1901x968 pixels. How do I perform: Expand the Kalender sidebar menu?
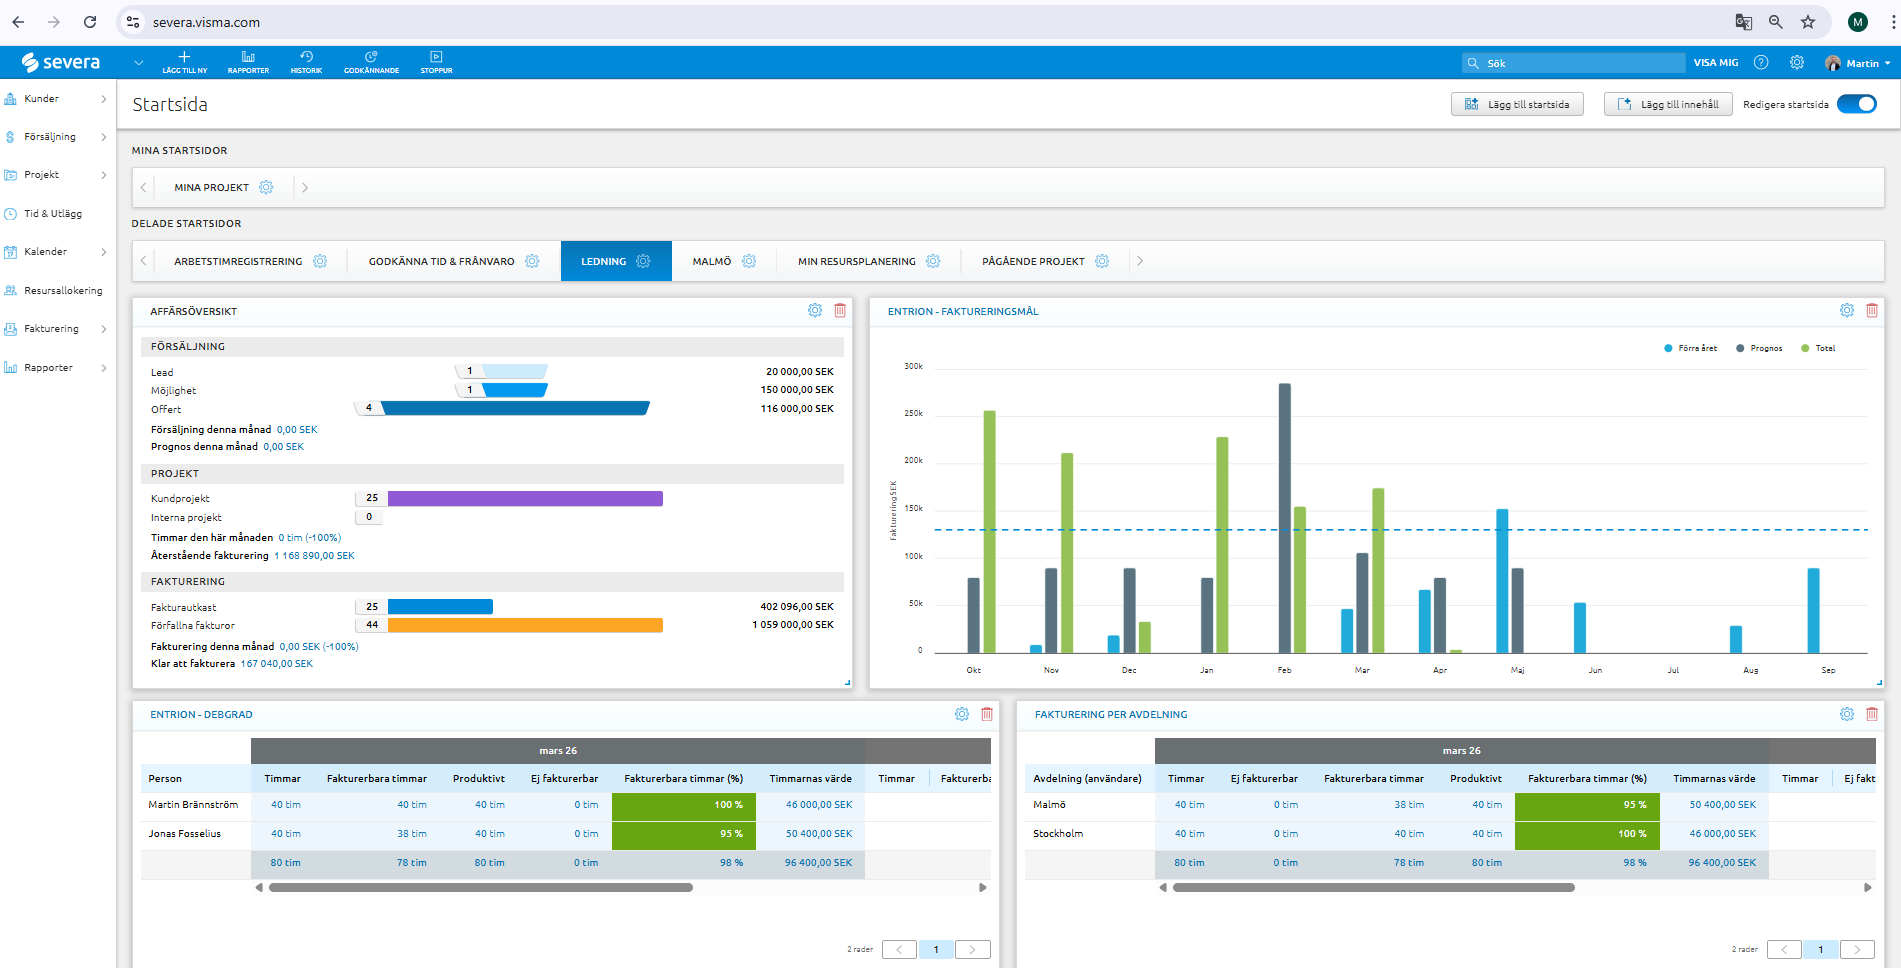[x=103, y=252]
